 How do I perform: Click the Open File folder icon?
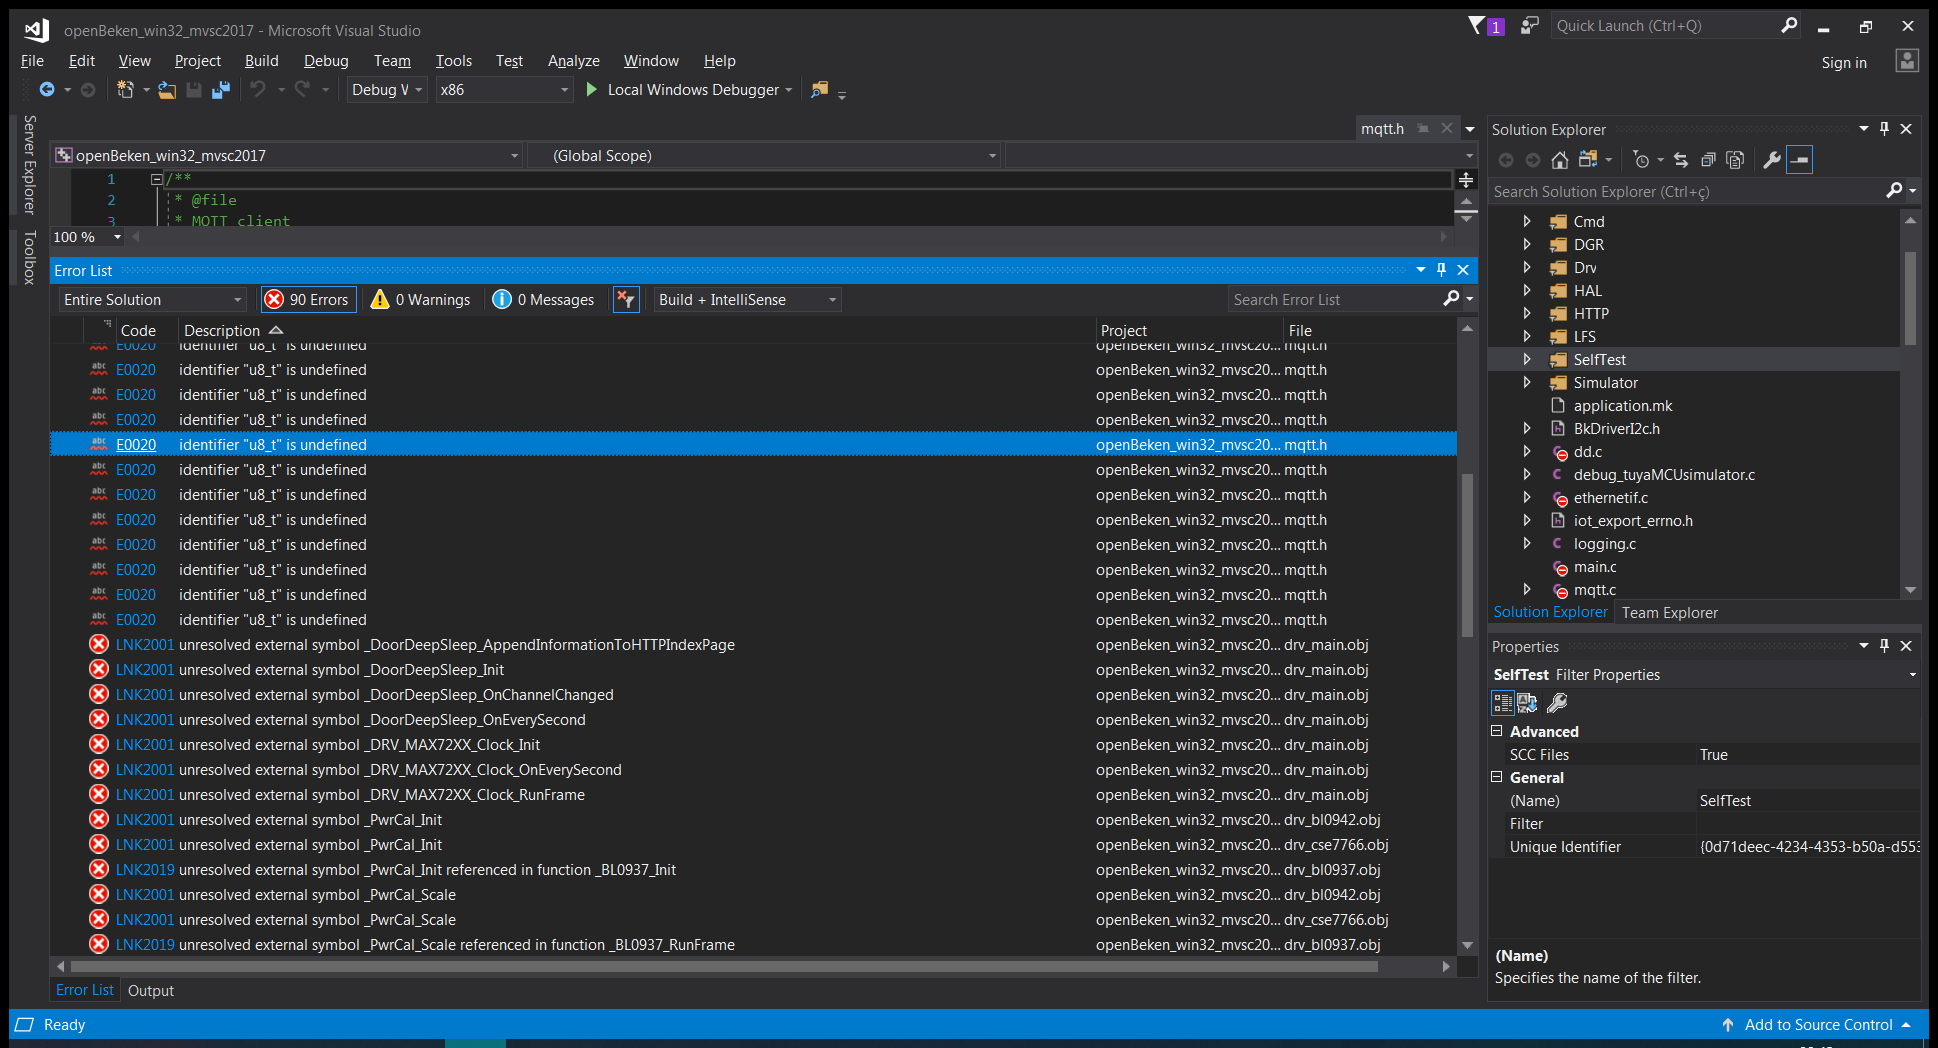[167, 90]
